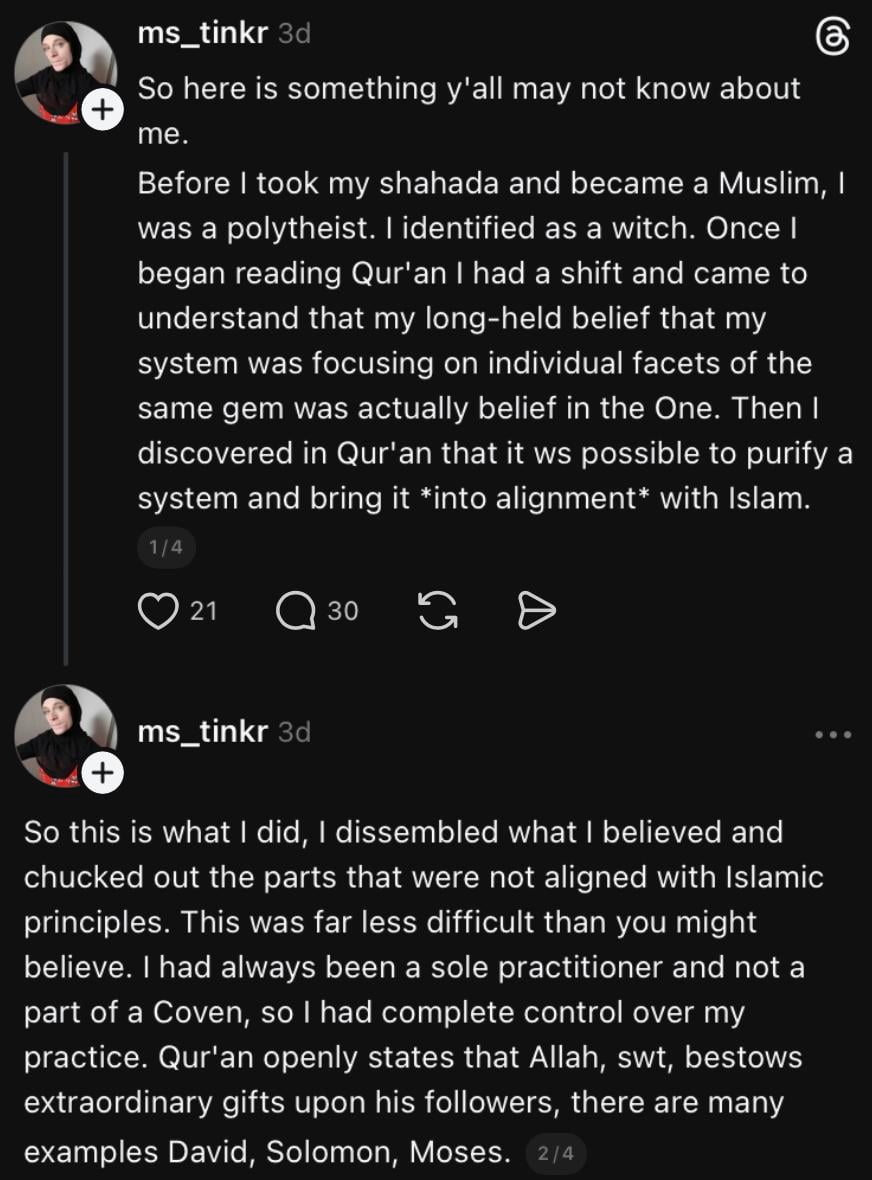Open replies using the comment bubble icon

coord(296,610)
